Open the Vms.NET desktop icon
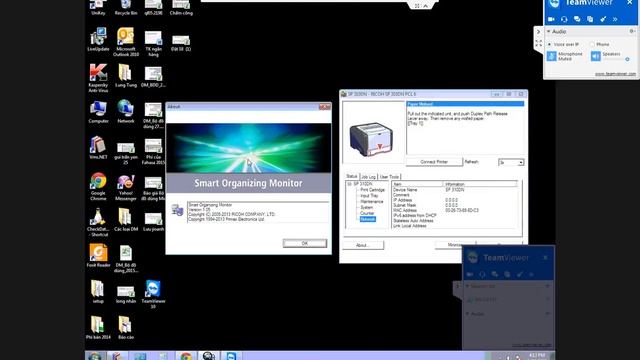 coord(98,147)
